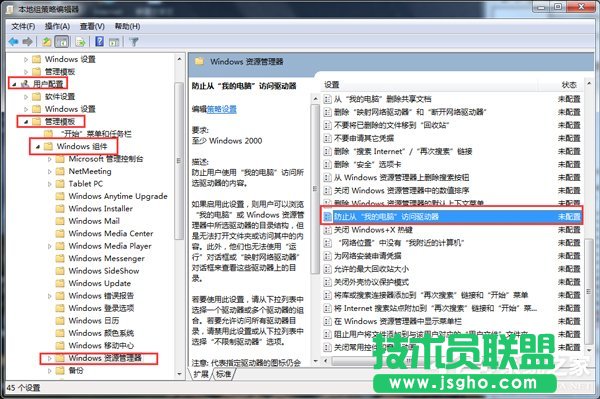Expand the Windows 错误报告 node
Image resolution: width=600 pixels, height=399 pixels.
[50, 296]
